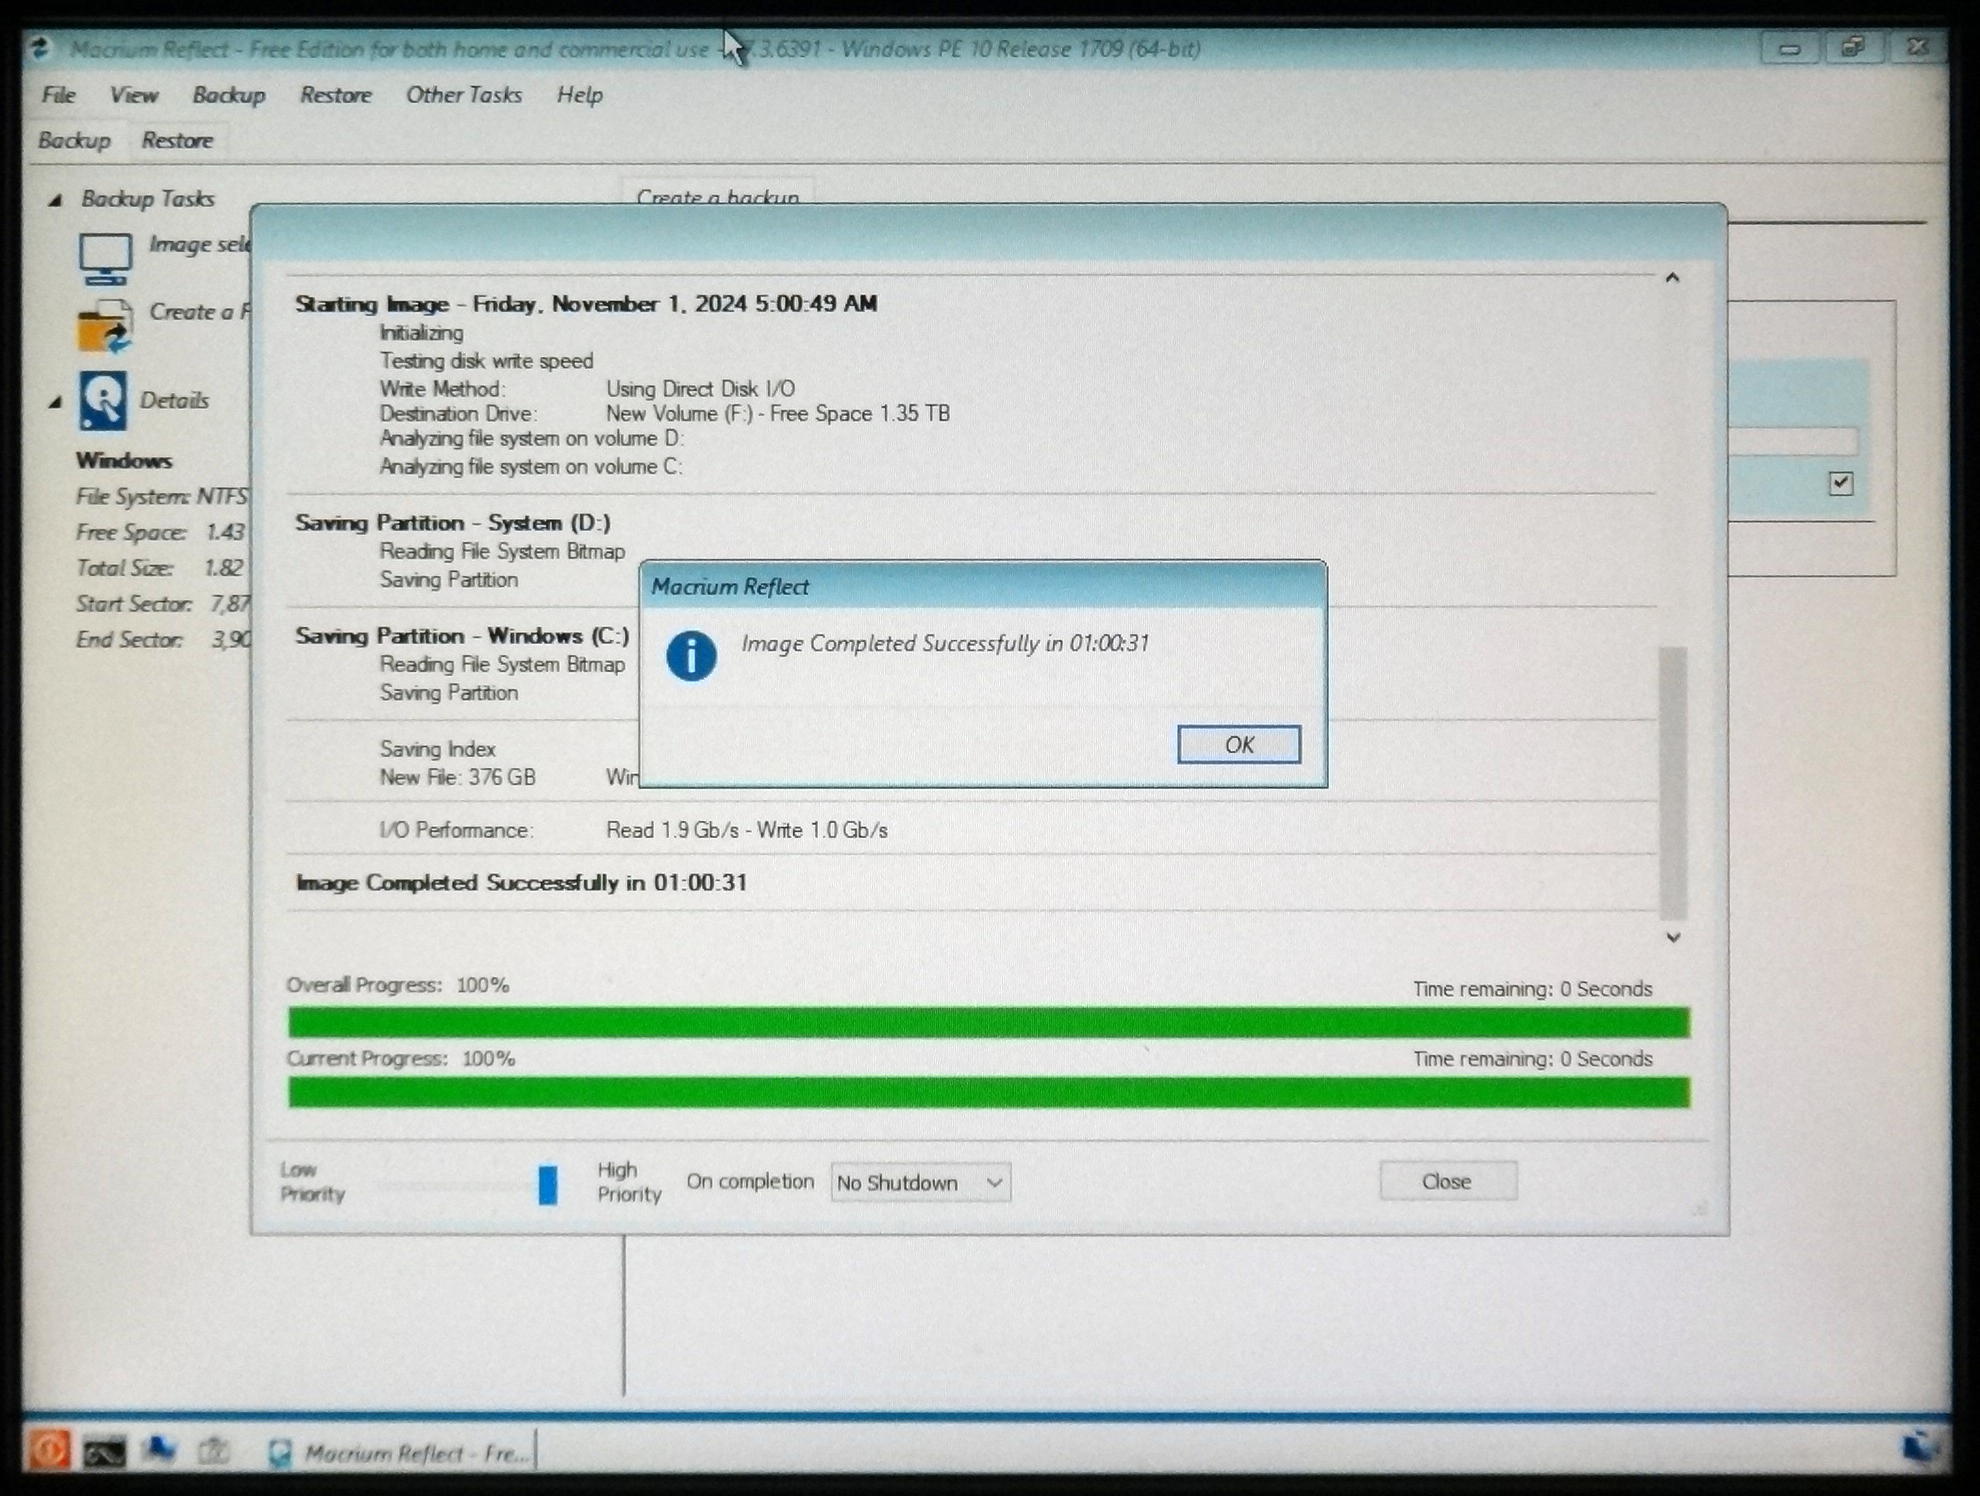Click the log vertical scrollbar thumb
This screenshot has width=1980, height=1496.
point(1673,783)
